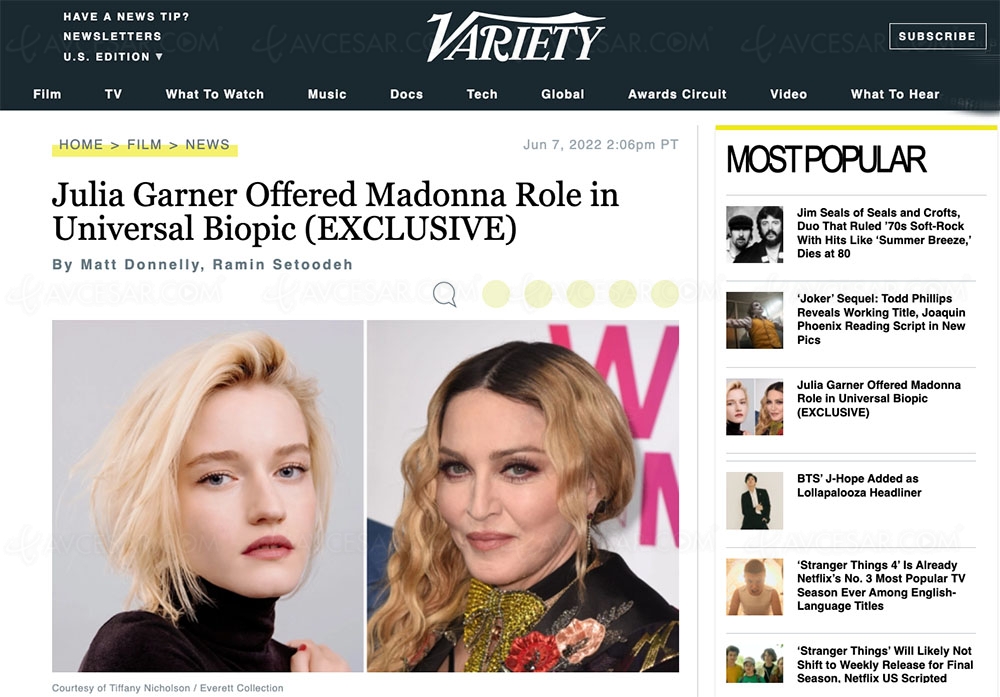This screenshot has width=1000, height=697.
Task: Open the Film menu
Action: [x=47, y=94]
